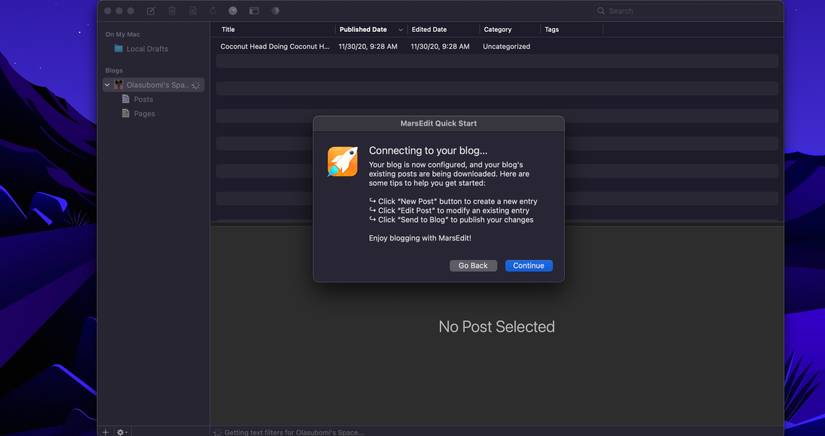Click the round filled-circle toolbar icon
Image resolution: width=825 pixels, height=436 pixels.
[233, 11]
